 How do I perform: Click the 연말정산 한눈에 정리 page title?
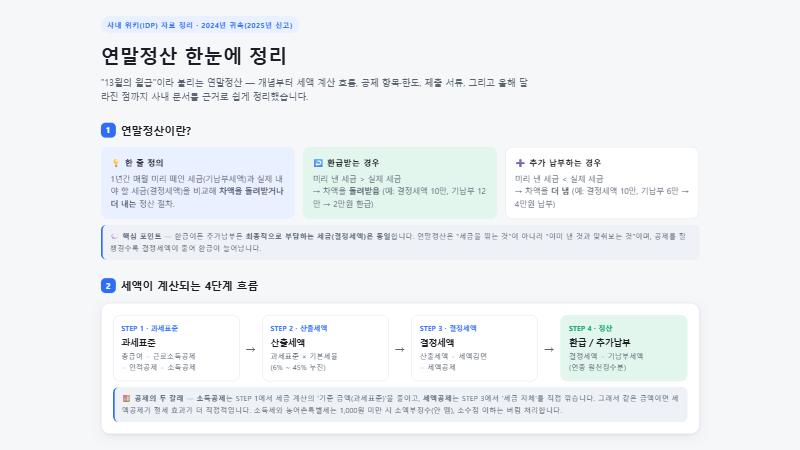click(194, 56)
